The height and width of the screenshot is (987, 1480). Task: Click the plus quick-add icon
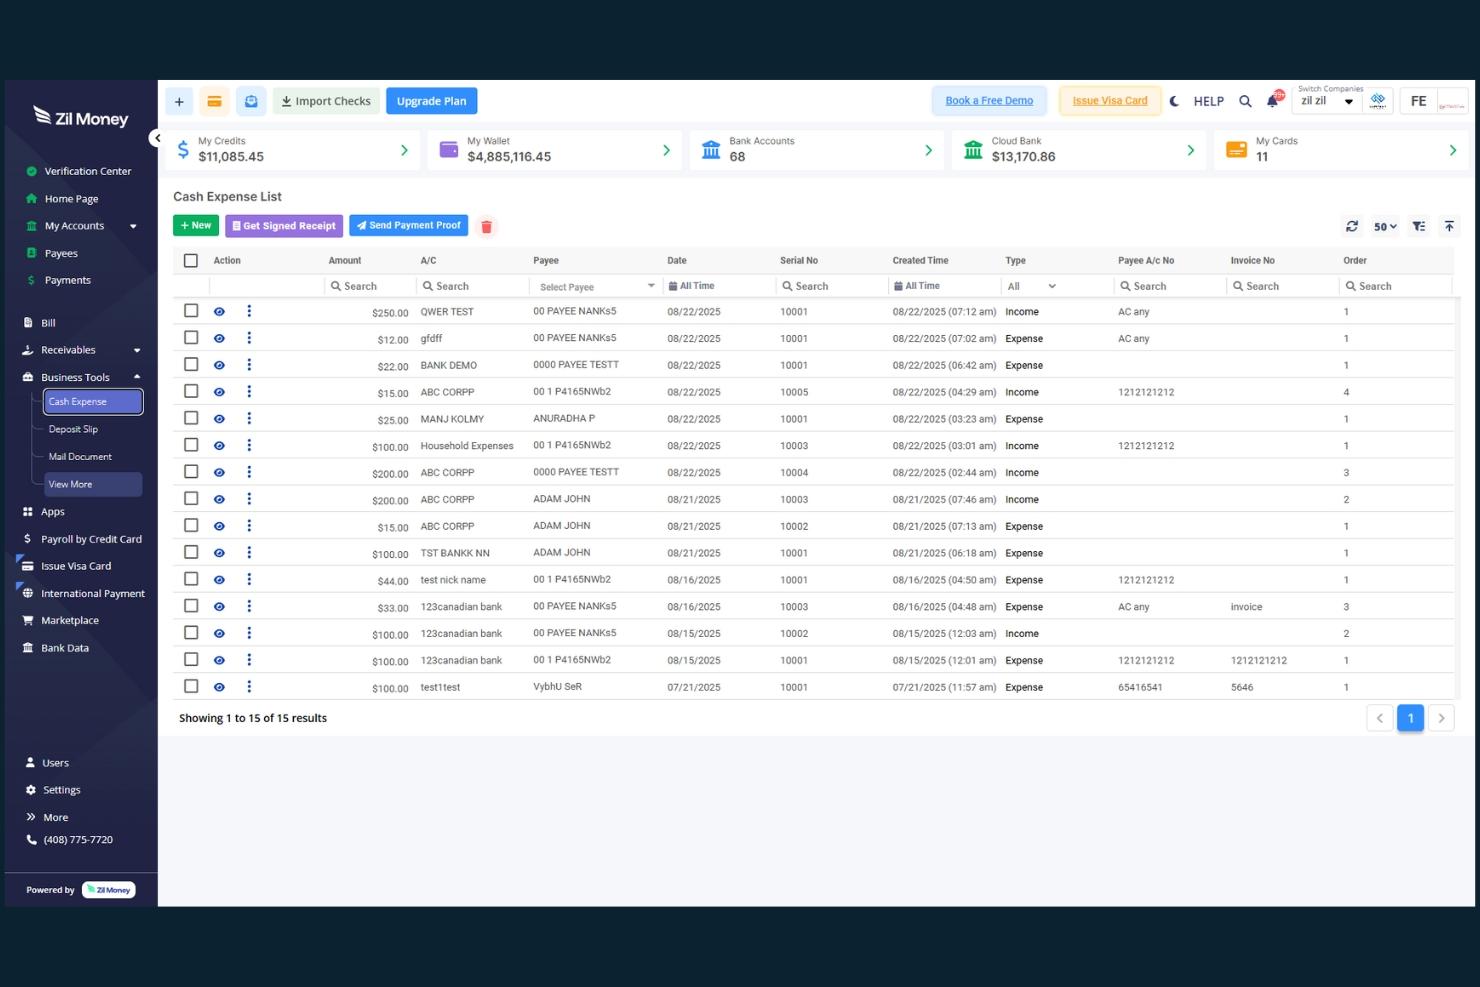pos(179,101)
